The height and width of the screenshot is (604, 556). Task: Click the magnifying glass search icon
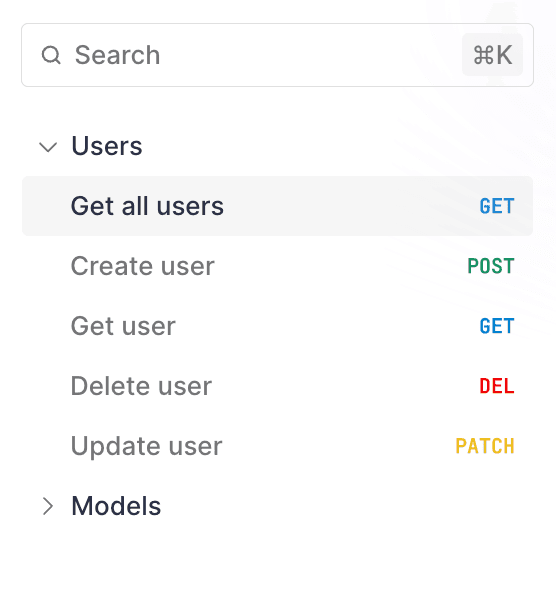pyautogui.click(x=51, y=55)
